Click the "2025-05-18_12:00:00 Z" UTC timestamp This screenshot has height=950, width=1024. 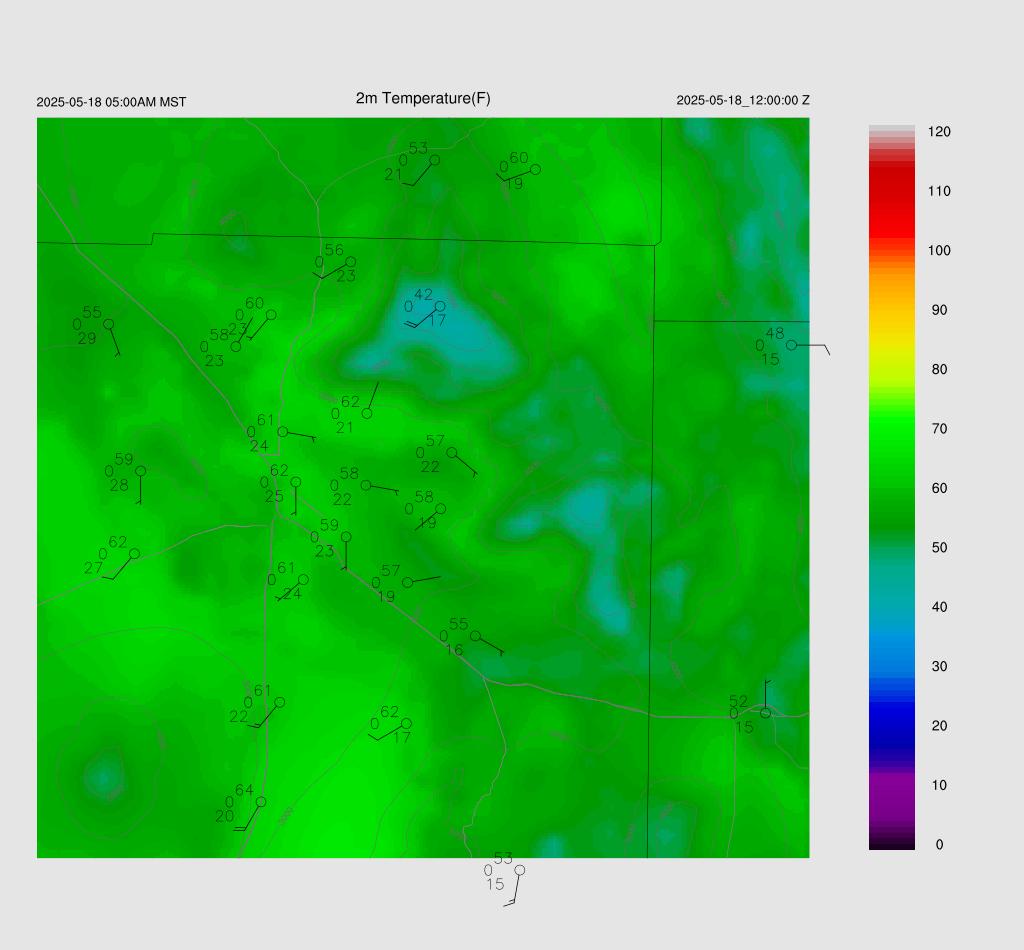pos(743,101)
